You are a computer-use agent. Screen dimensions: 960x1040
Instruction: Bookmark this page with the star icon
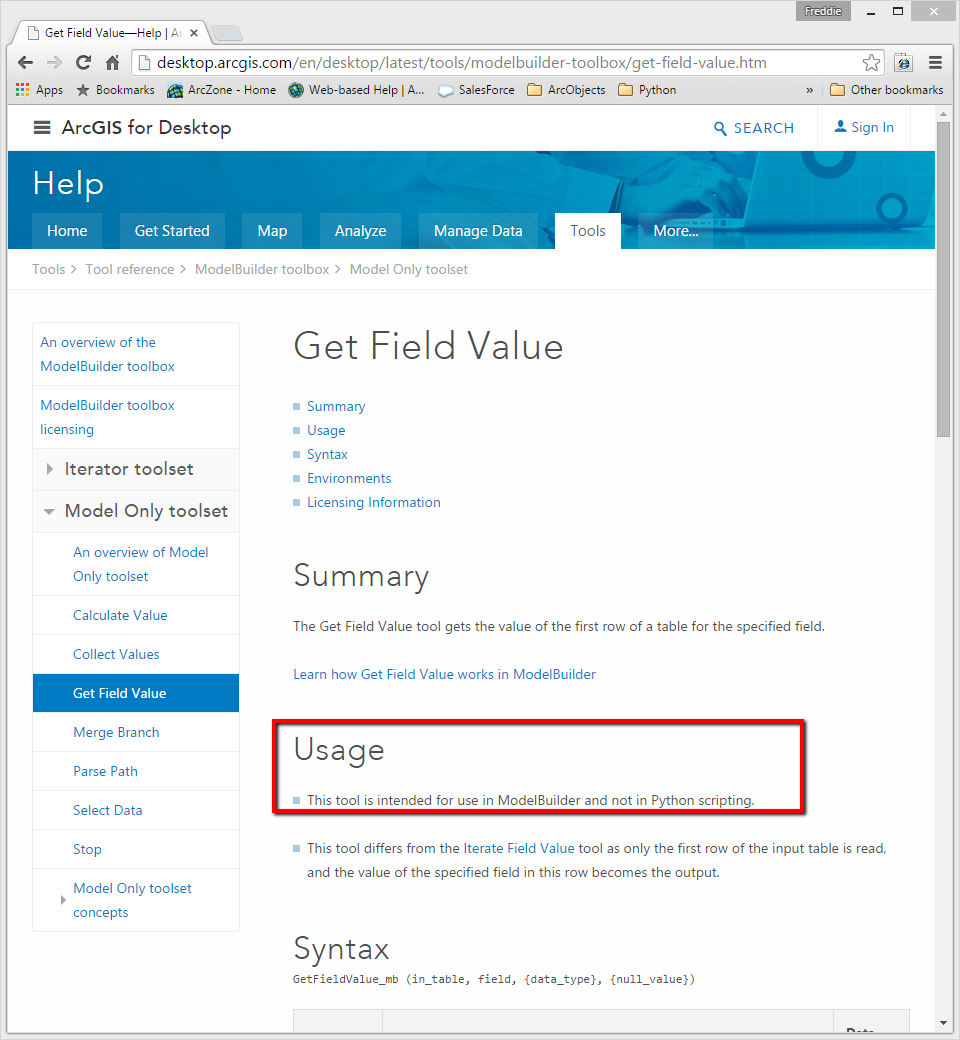pos(871,63)
